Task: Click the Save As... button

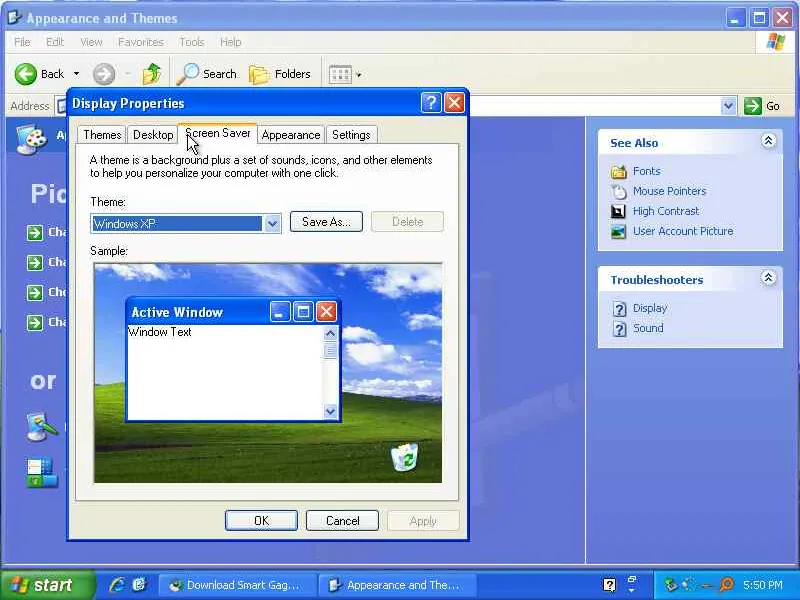Action: coord(327,222)
